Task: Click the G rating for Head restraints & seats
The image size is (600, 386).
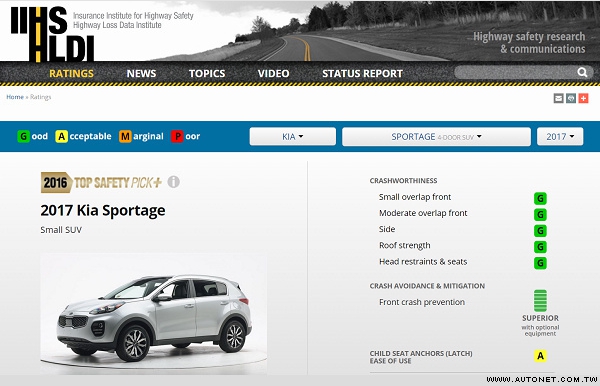Action: point(540,263)
